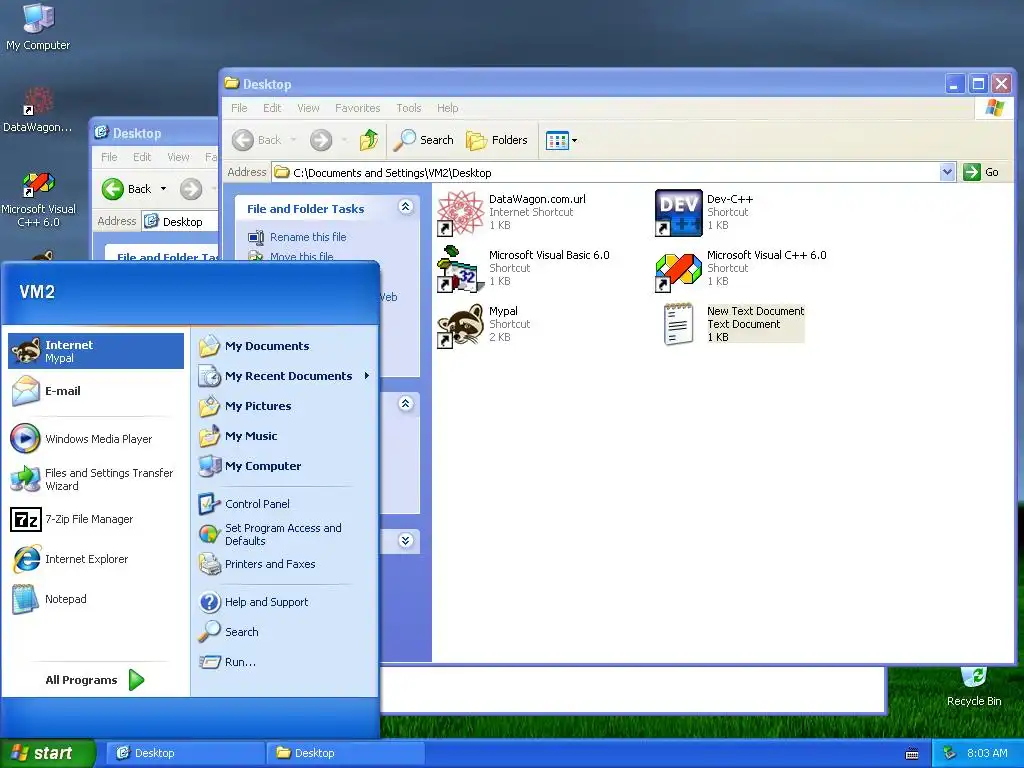The image size is (1024, 768).
Task: Open My Computer in Start menu
Action: pyautogui.click(x=285, y=466)
